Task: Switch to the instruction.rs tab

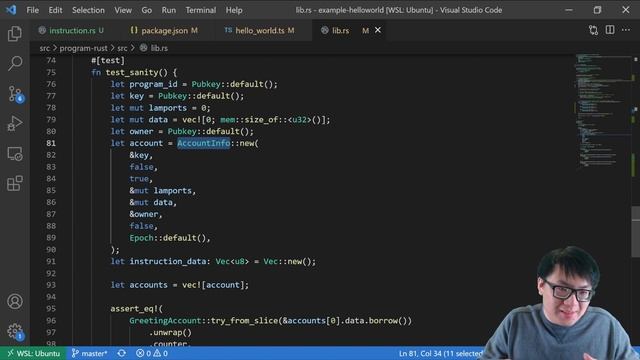Action: (x=71, y=30)
